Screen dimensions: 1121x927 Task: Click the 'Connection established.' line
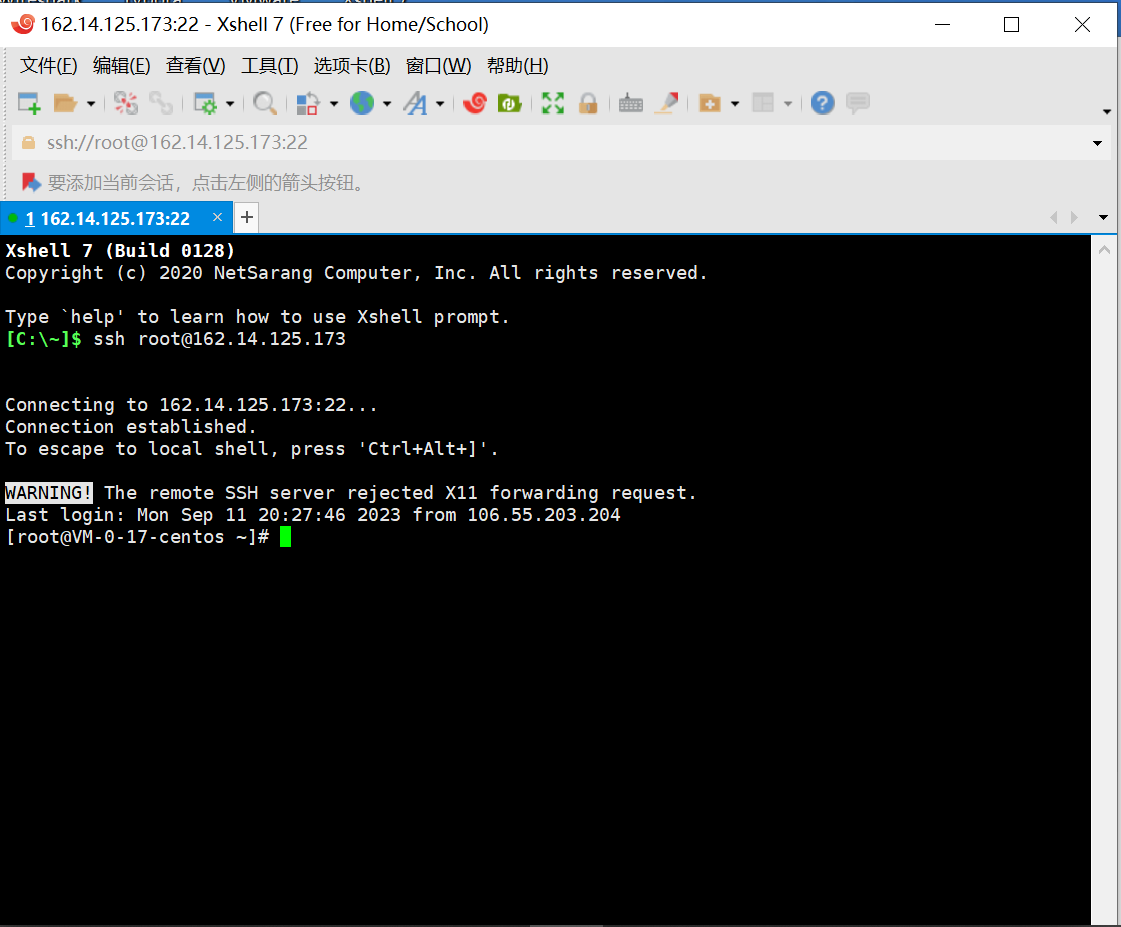(131, 427)
